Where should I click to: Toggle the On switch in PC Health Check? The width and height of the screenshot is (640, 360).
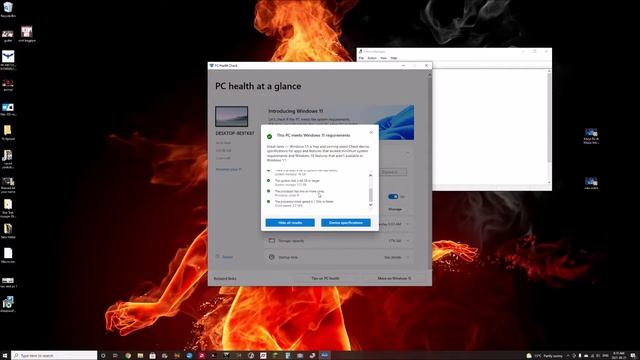393,197
